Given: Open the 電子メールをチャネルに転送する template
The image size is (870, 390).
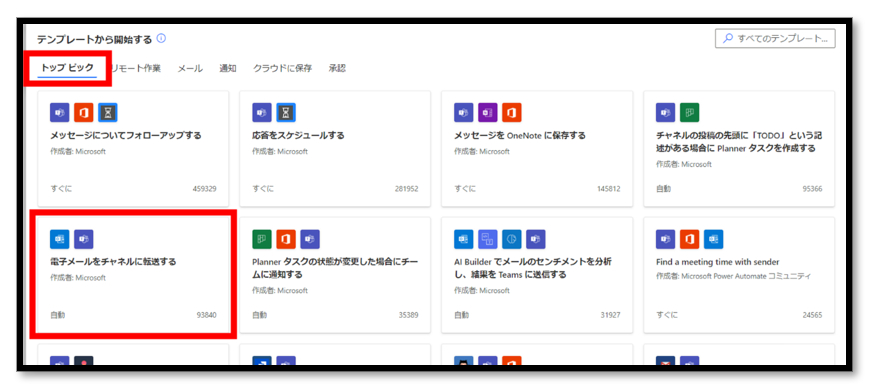Looking at the screenshot, I should pos(133,275).
